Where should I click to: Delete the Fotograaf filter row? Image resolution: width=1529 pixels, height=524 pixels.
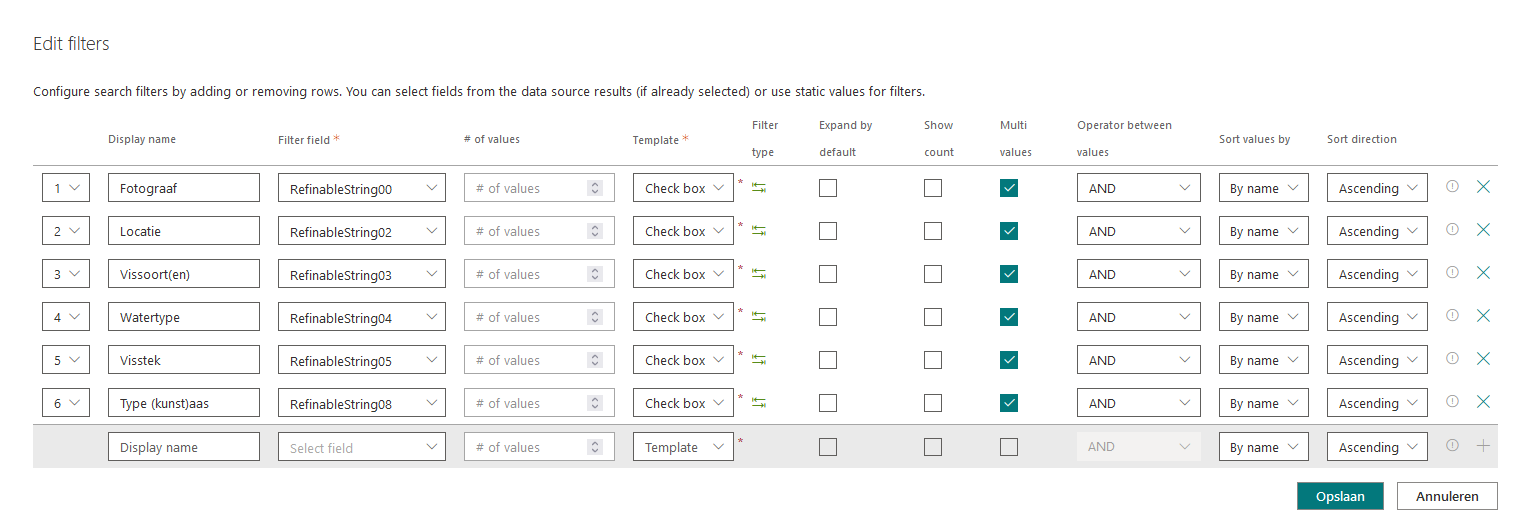pos(1483,186)
